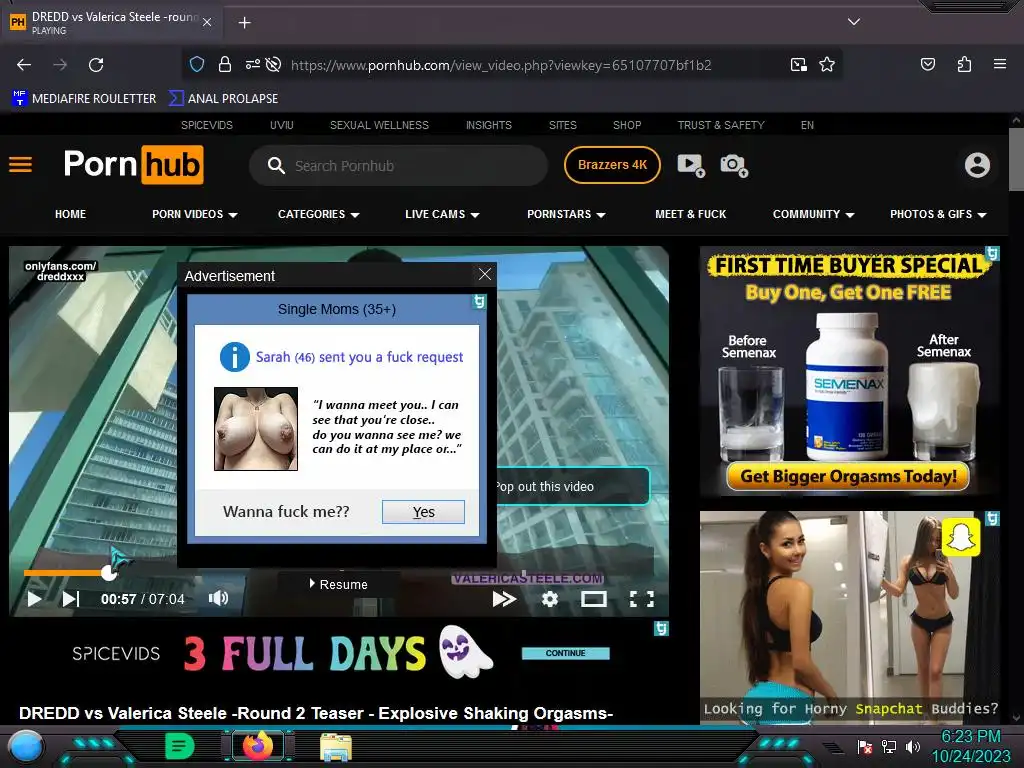Image resolution: width=1024 pixels, height=768 pixels.
Task: Click the video progress bar handle
Action: click(108, 573)
